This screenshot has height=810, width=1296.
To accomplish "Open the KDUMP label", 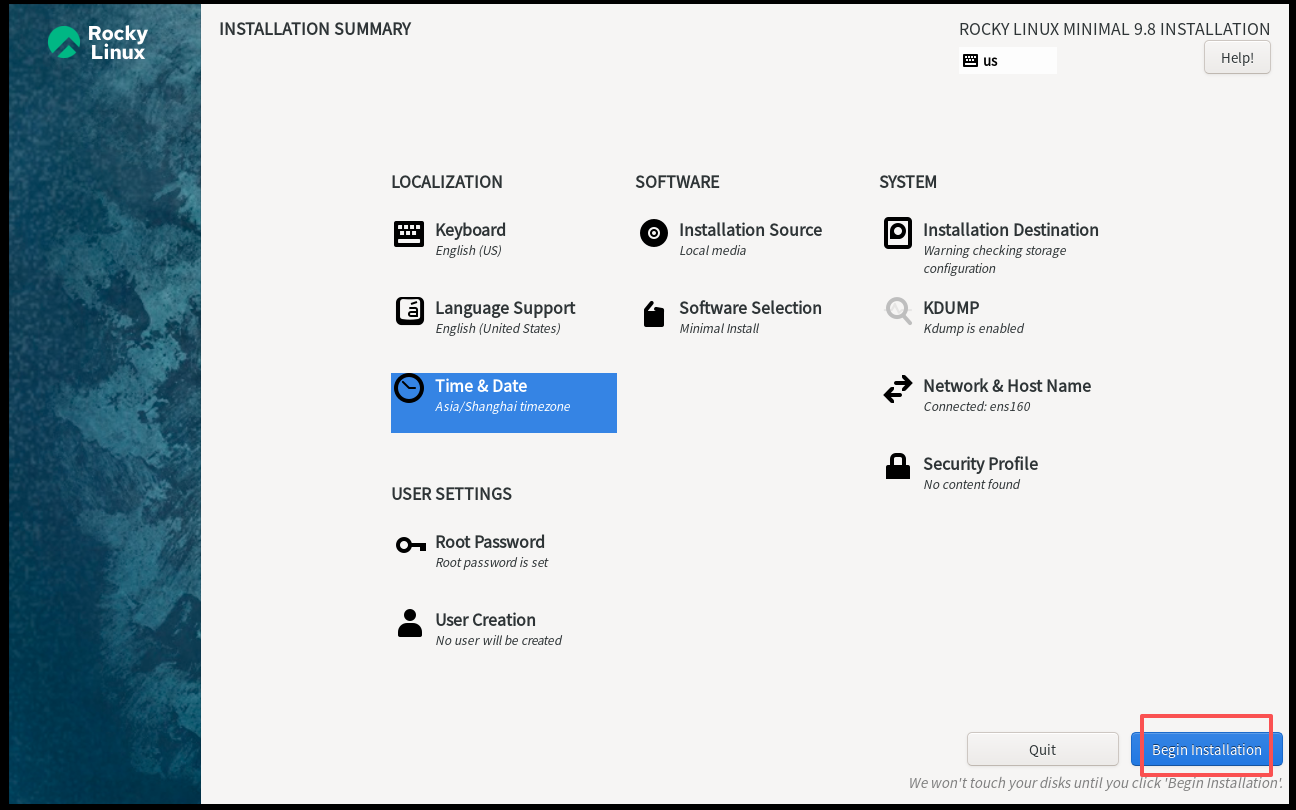I will click(951, 308).
